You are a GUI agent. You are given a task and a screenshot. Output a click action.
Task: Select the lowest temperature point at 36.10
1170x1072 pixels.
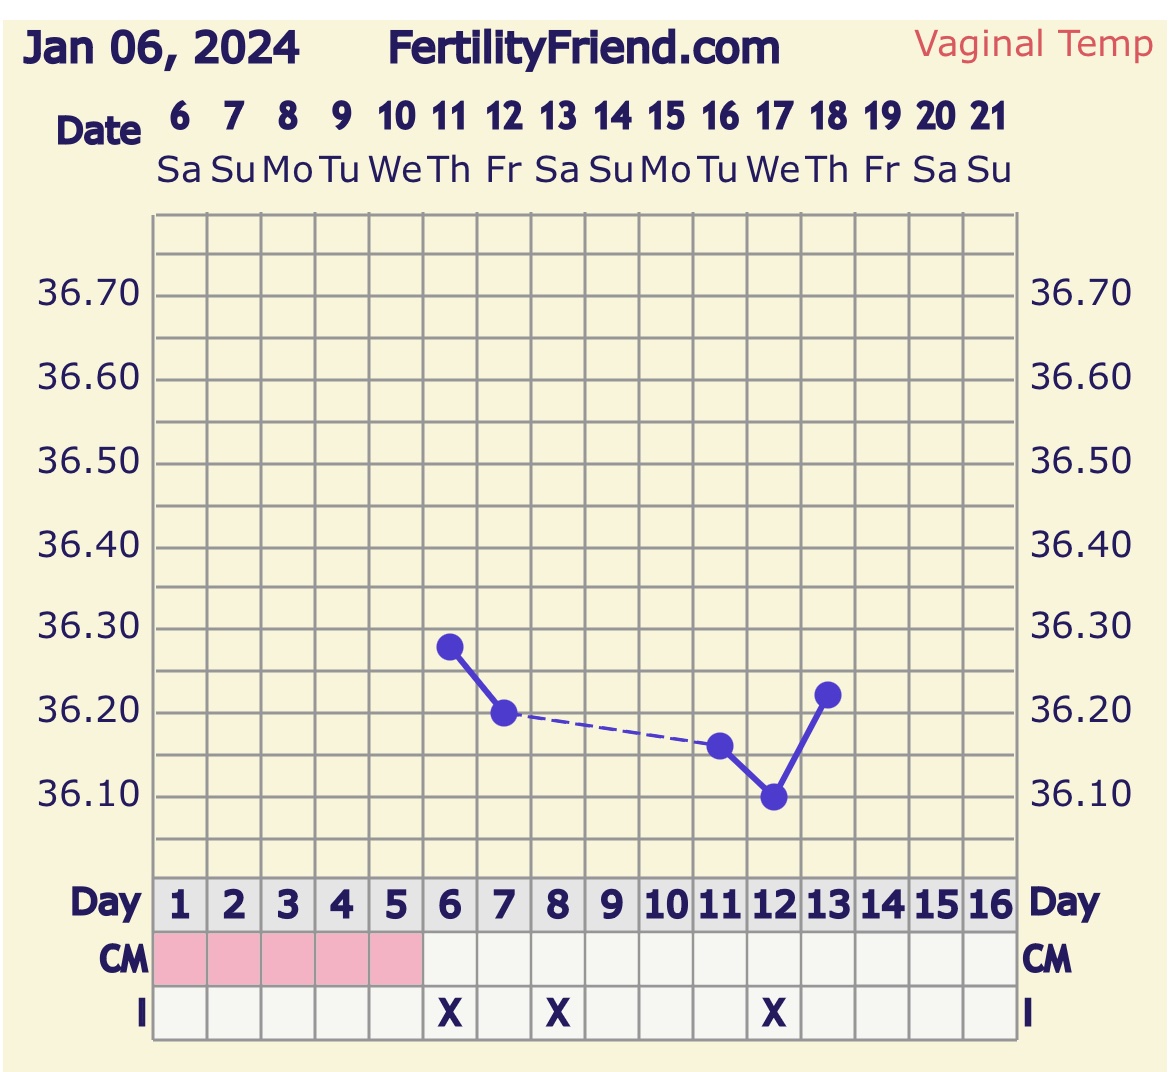tap(774, 797)
